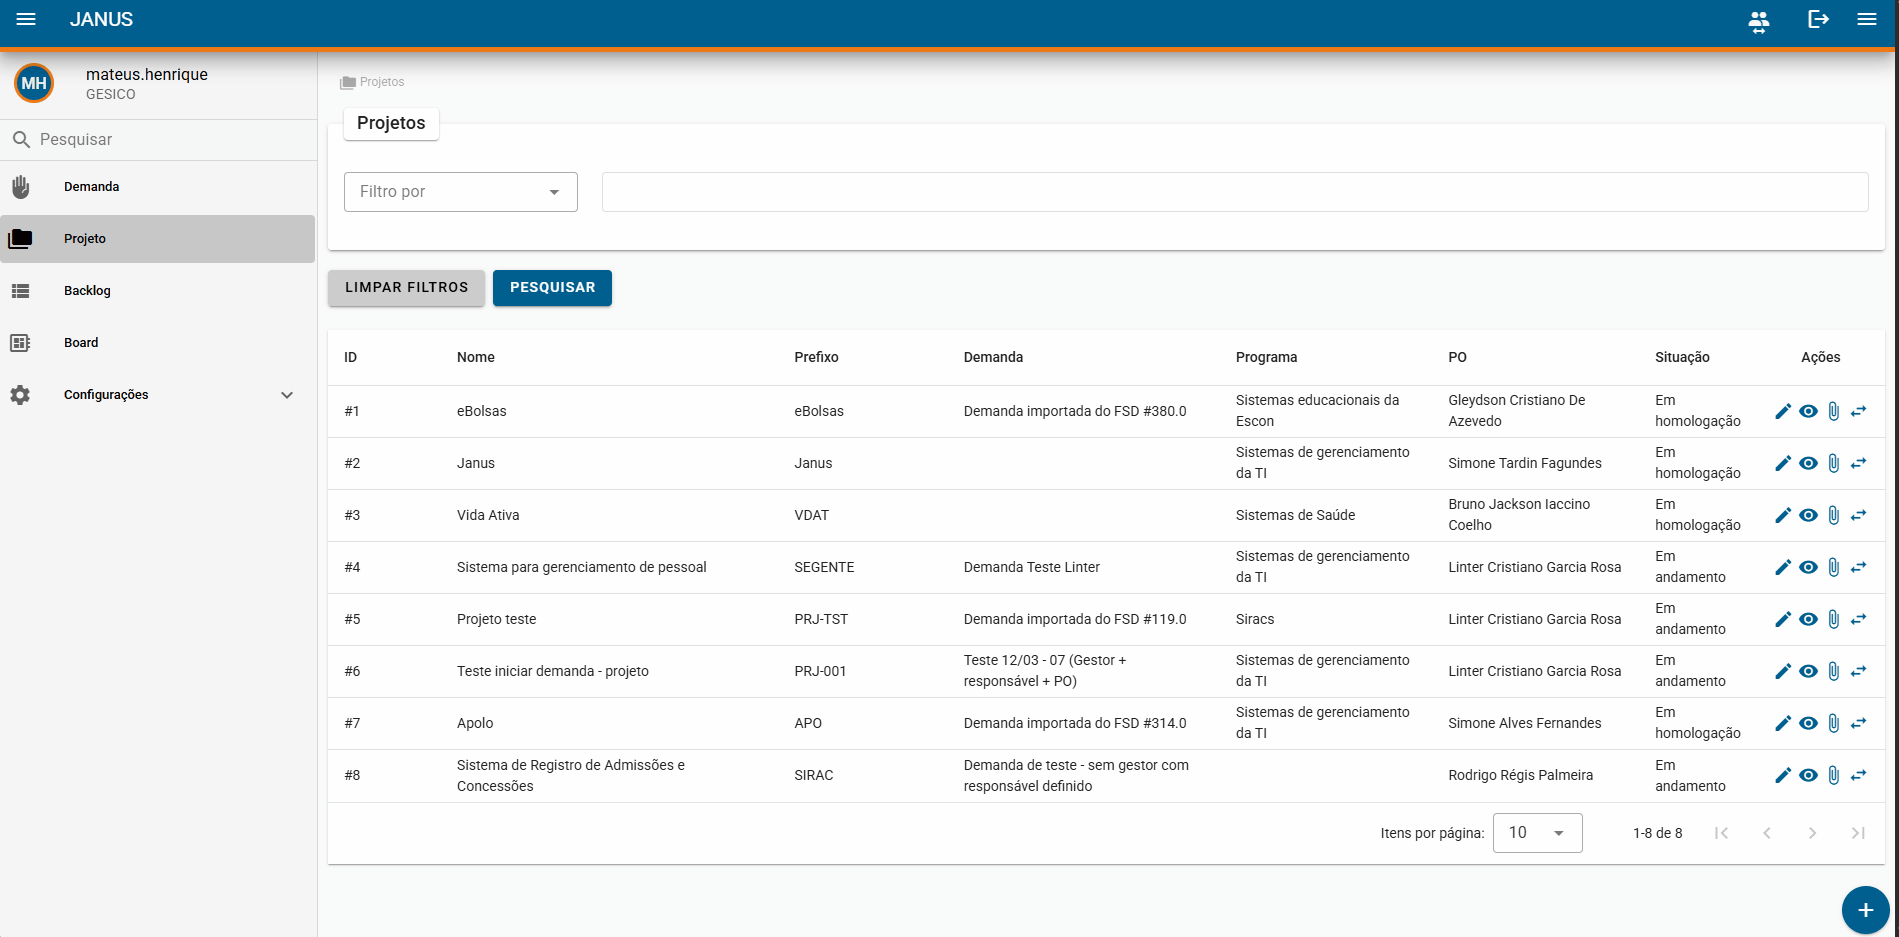Image resolution: width=1899 pixels, height=937 pixels.
Task: Click the swap arrows on the PRJ-001 row
Action: click(1858, 671)
